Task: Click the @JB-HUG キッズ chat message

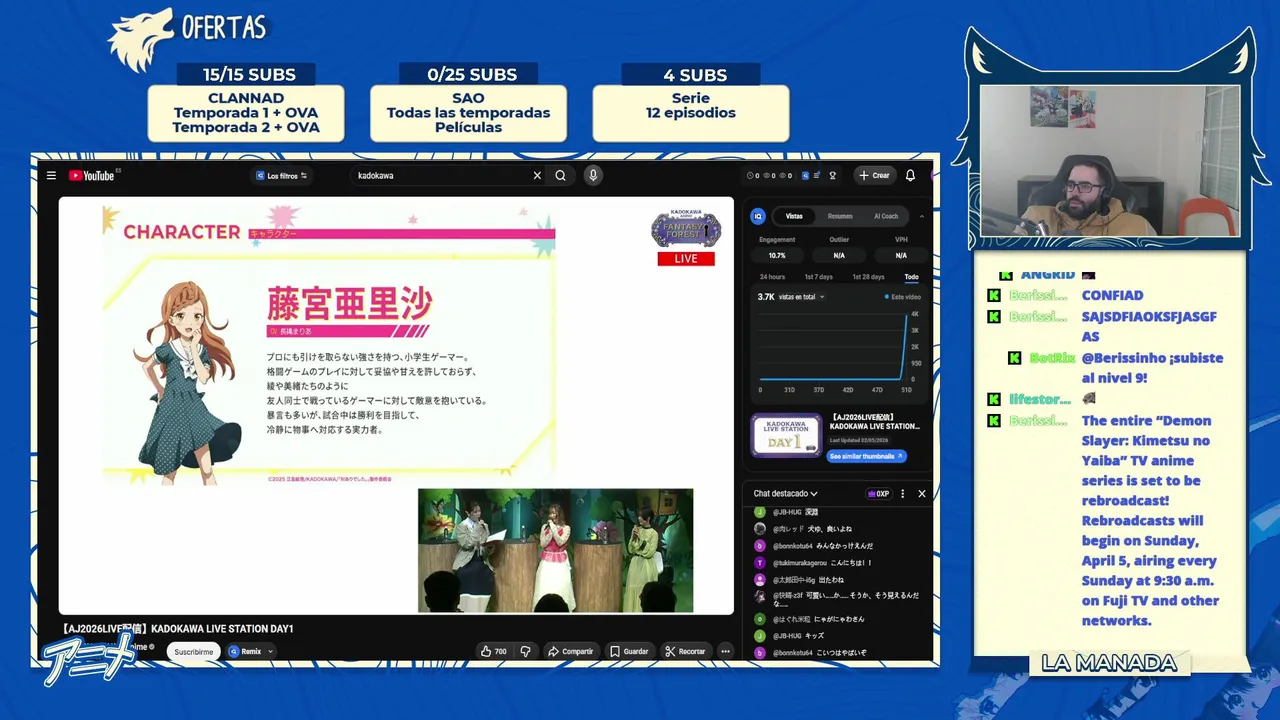Action: pos(798,635)
